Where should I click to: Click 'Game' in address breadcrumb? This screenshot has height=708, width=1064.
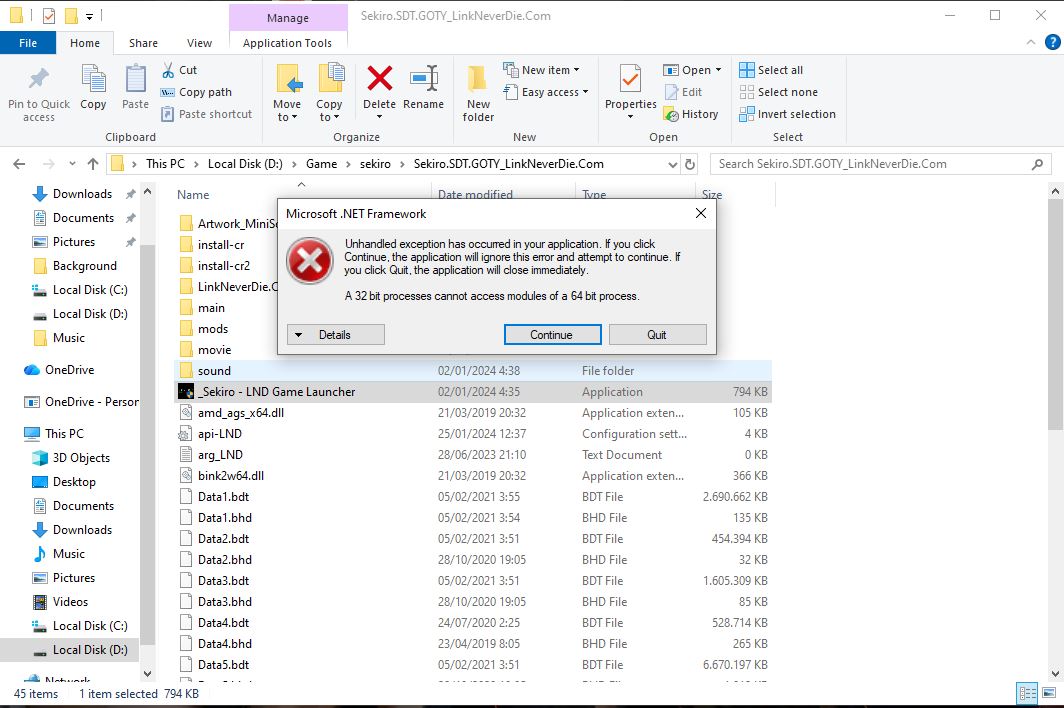point(322,164)
